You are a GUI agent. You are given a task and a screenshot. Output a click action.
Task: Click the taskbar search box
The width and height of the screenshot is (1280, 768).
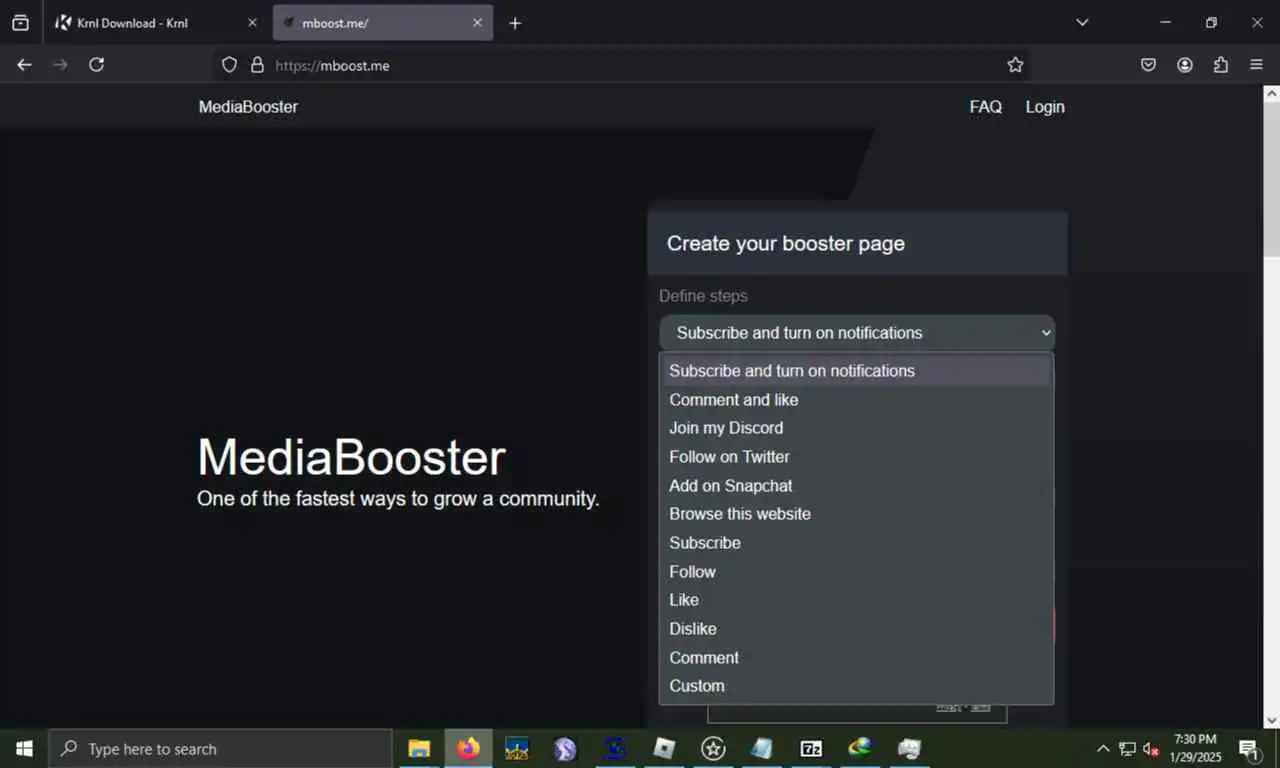point(220,749)
